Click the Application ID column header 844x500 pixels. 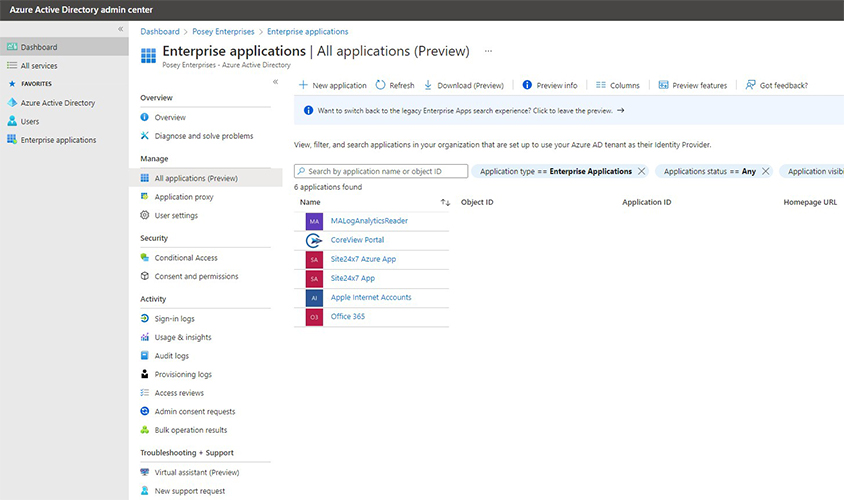[x=646, y=202]
